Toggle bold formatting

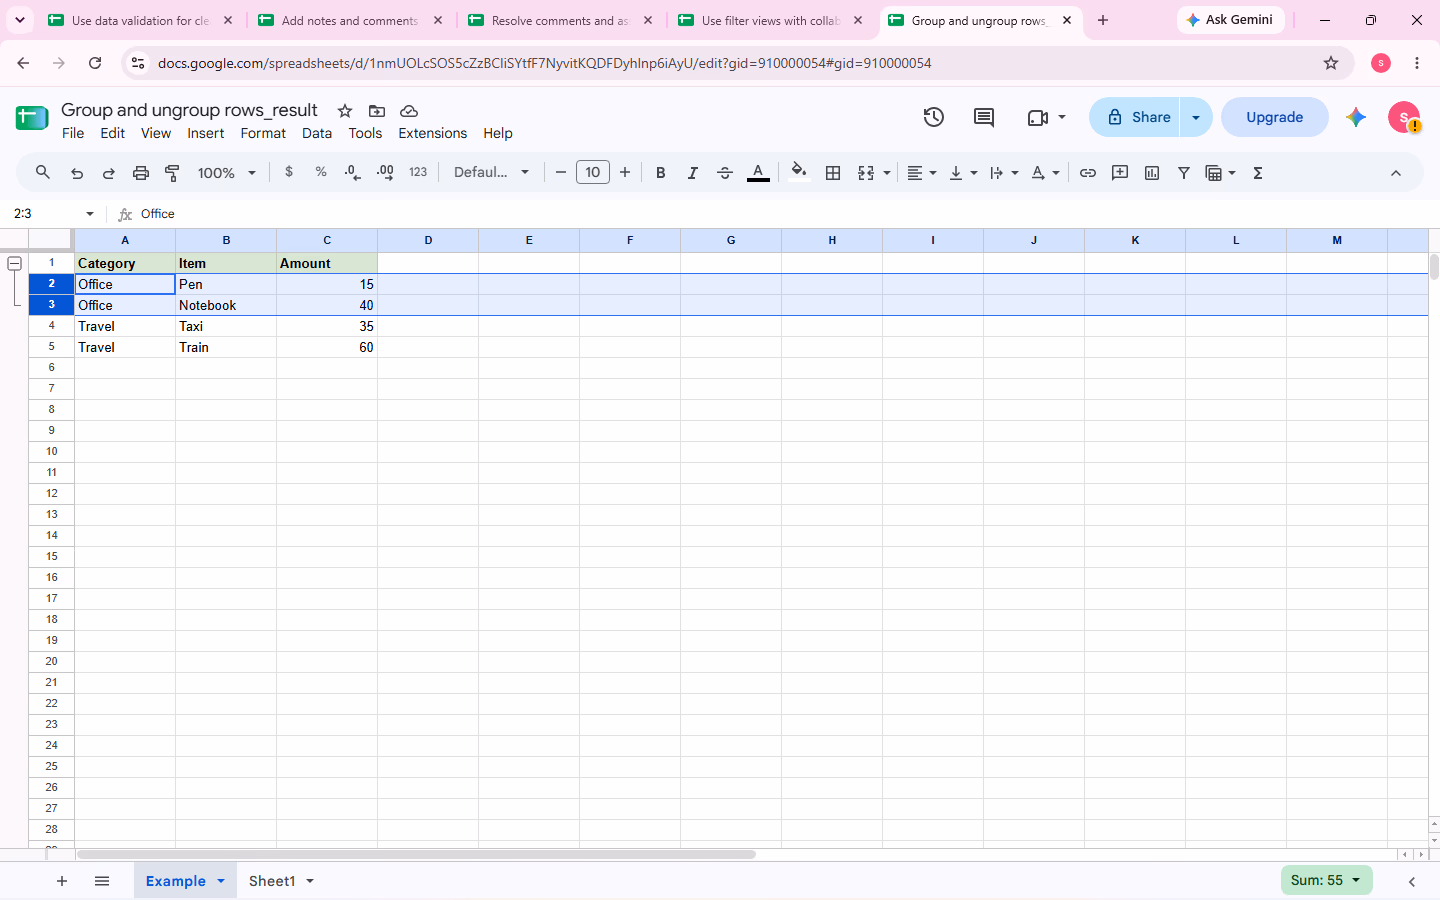pos(660,173)
